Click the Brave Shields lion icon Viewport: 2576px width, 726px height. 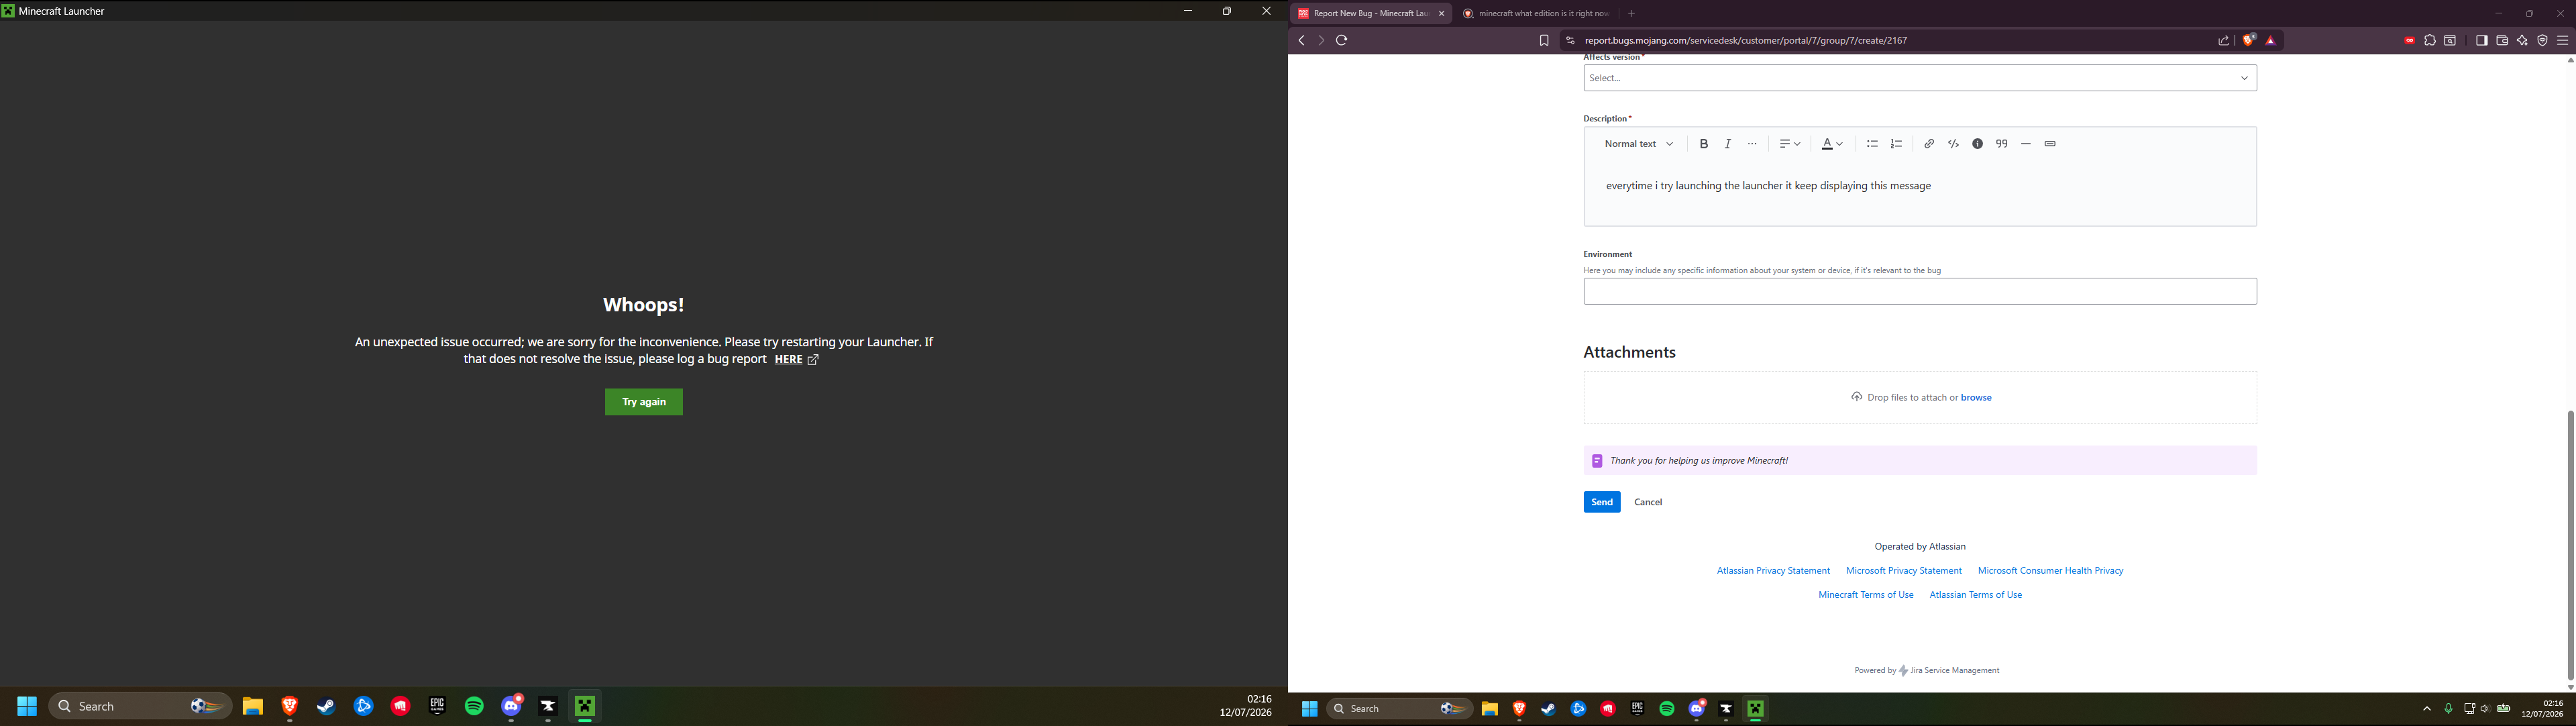point(2248,40)
